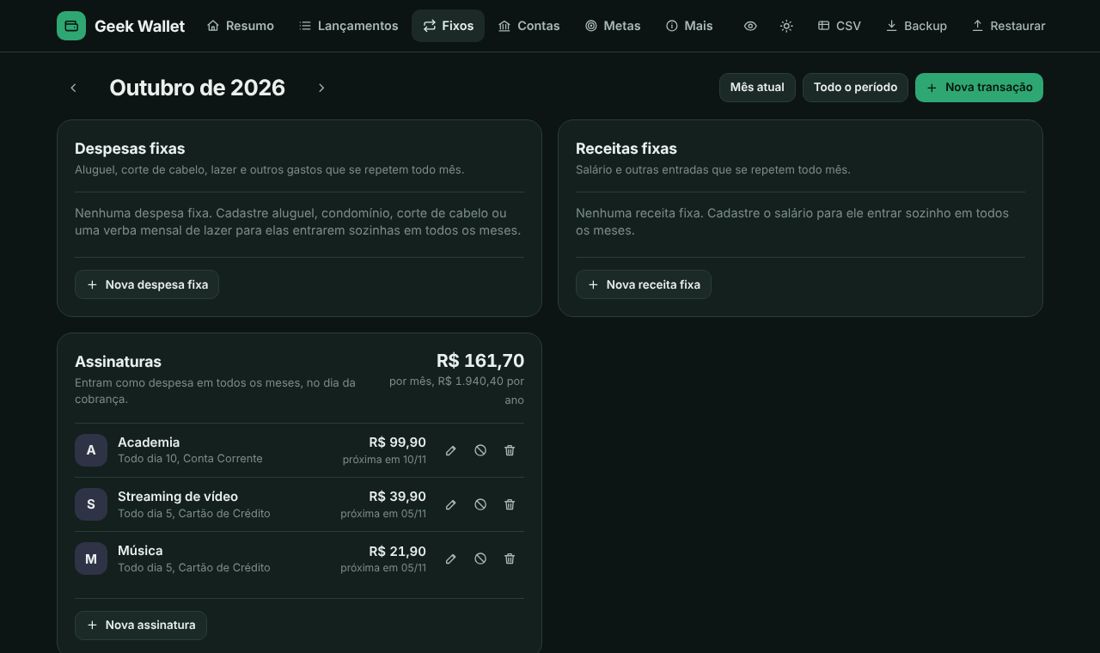Pause the Academia subscription
Viewport: 1100px width, 653px height.
480,450
